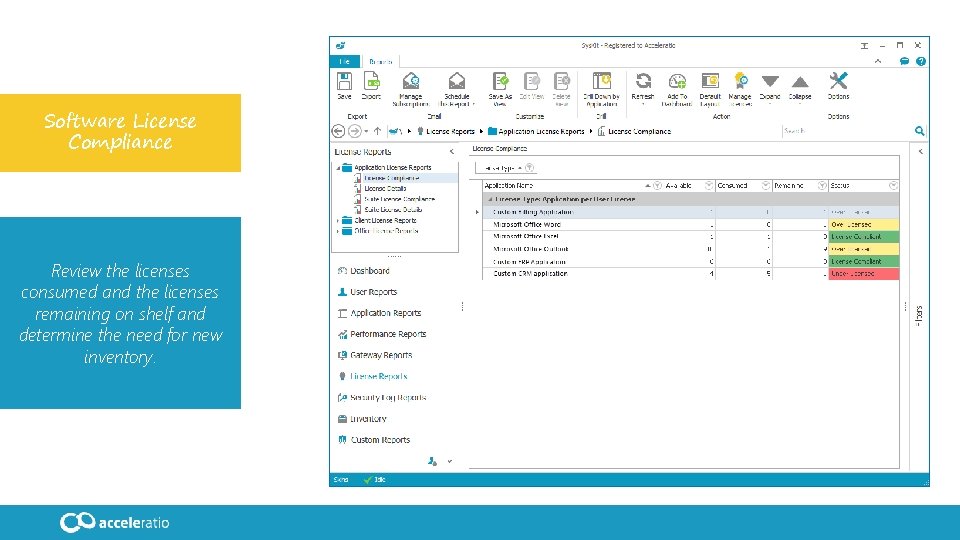
Task: Select License Details in the tree
Action: pyautogui.click(x=385, y=189)
